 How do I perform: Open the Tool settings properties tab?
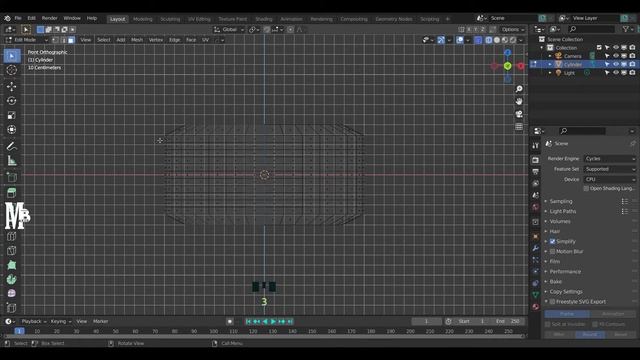[536, 146]
